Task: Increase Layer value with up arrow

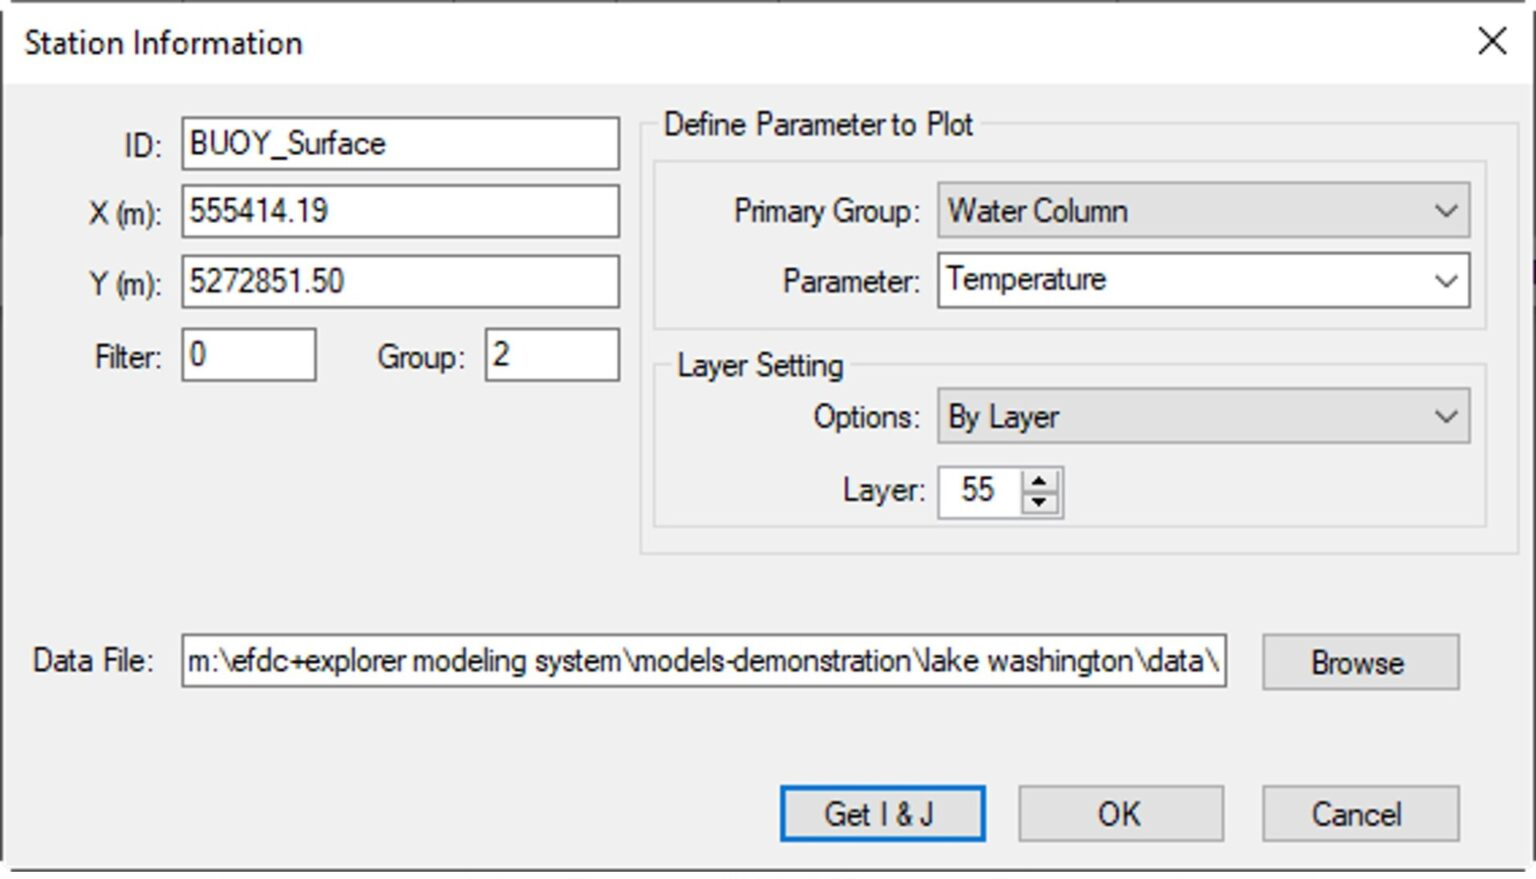Action: [x=1039, y=482]
